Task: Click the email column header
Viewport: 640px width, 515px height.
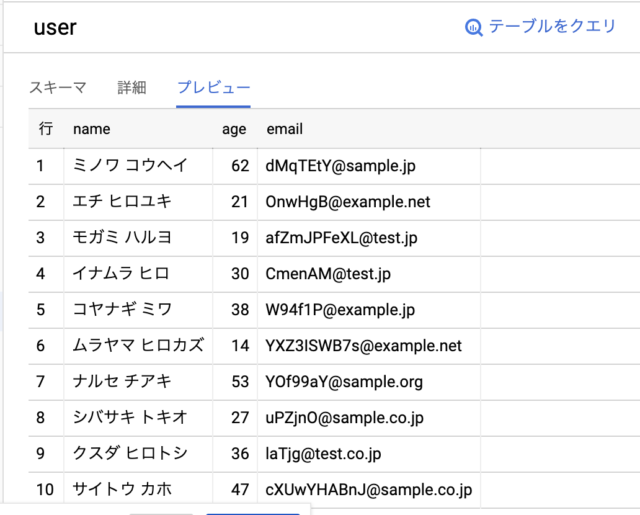Action: (284, 129)
